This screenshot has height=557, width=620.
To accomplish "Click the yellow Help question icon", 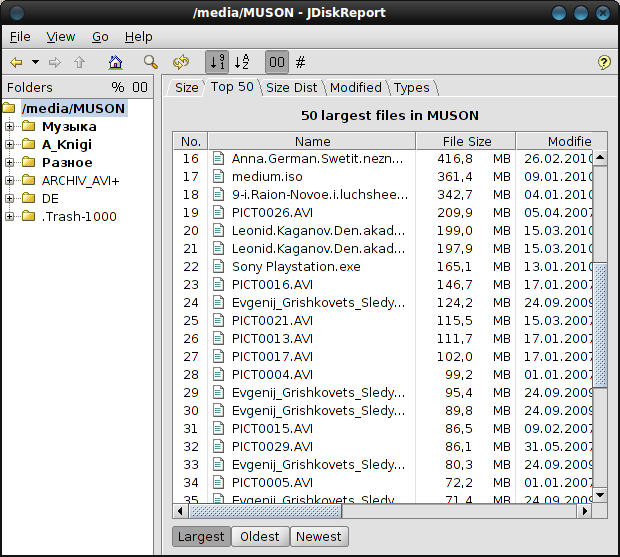I will click(x=604, y=62).
